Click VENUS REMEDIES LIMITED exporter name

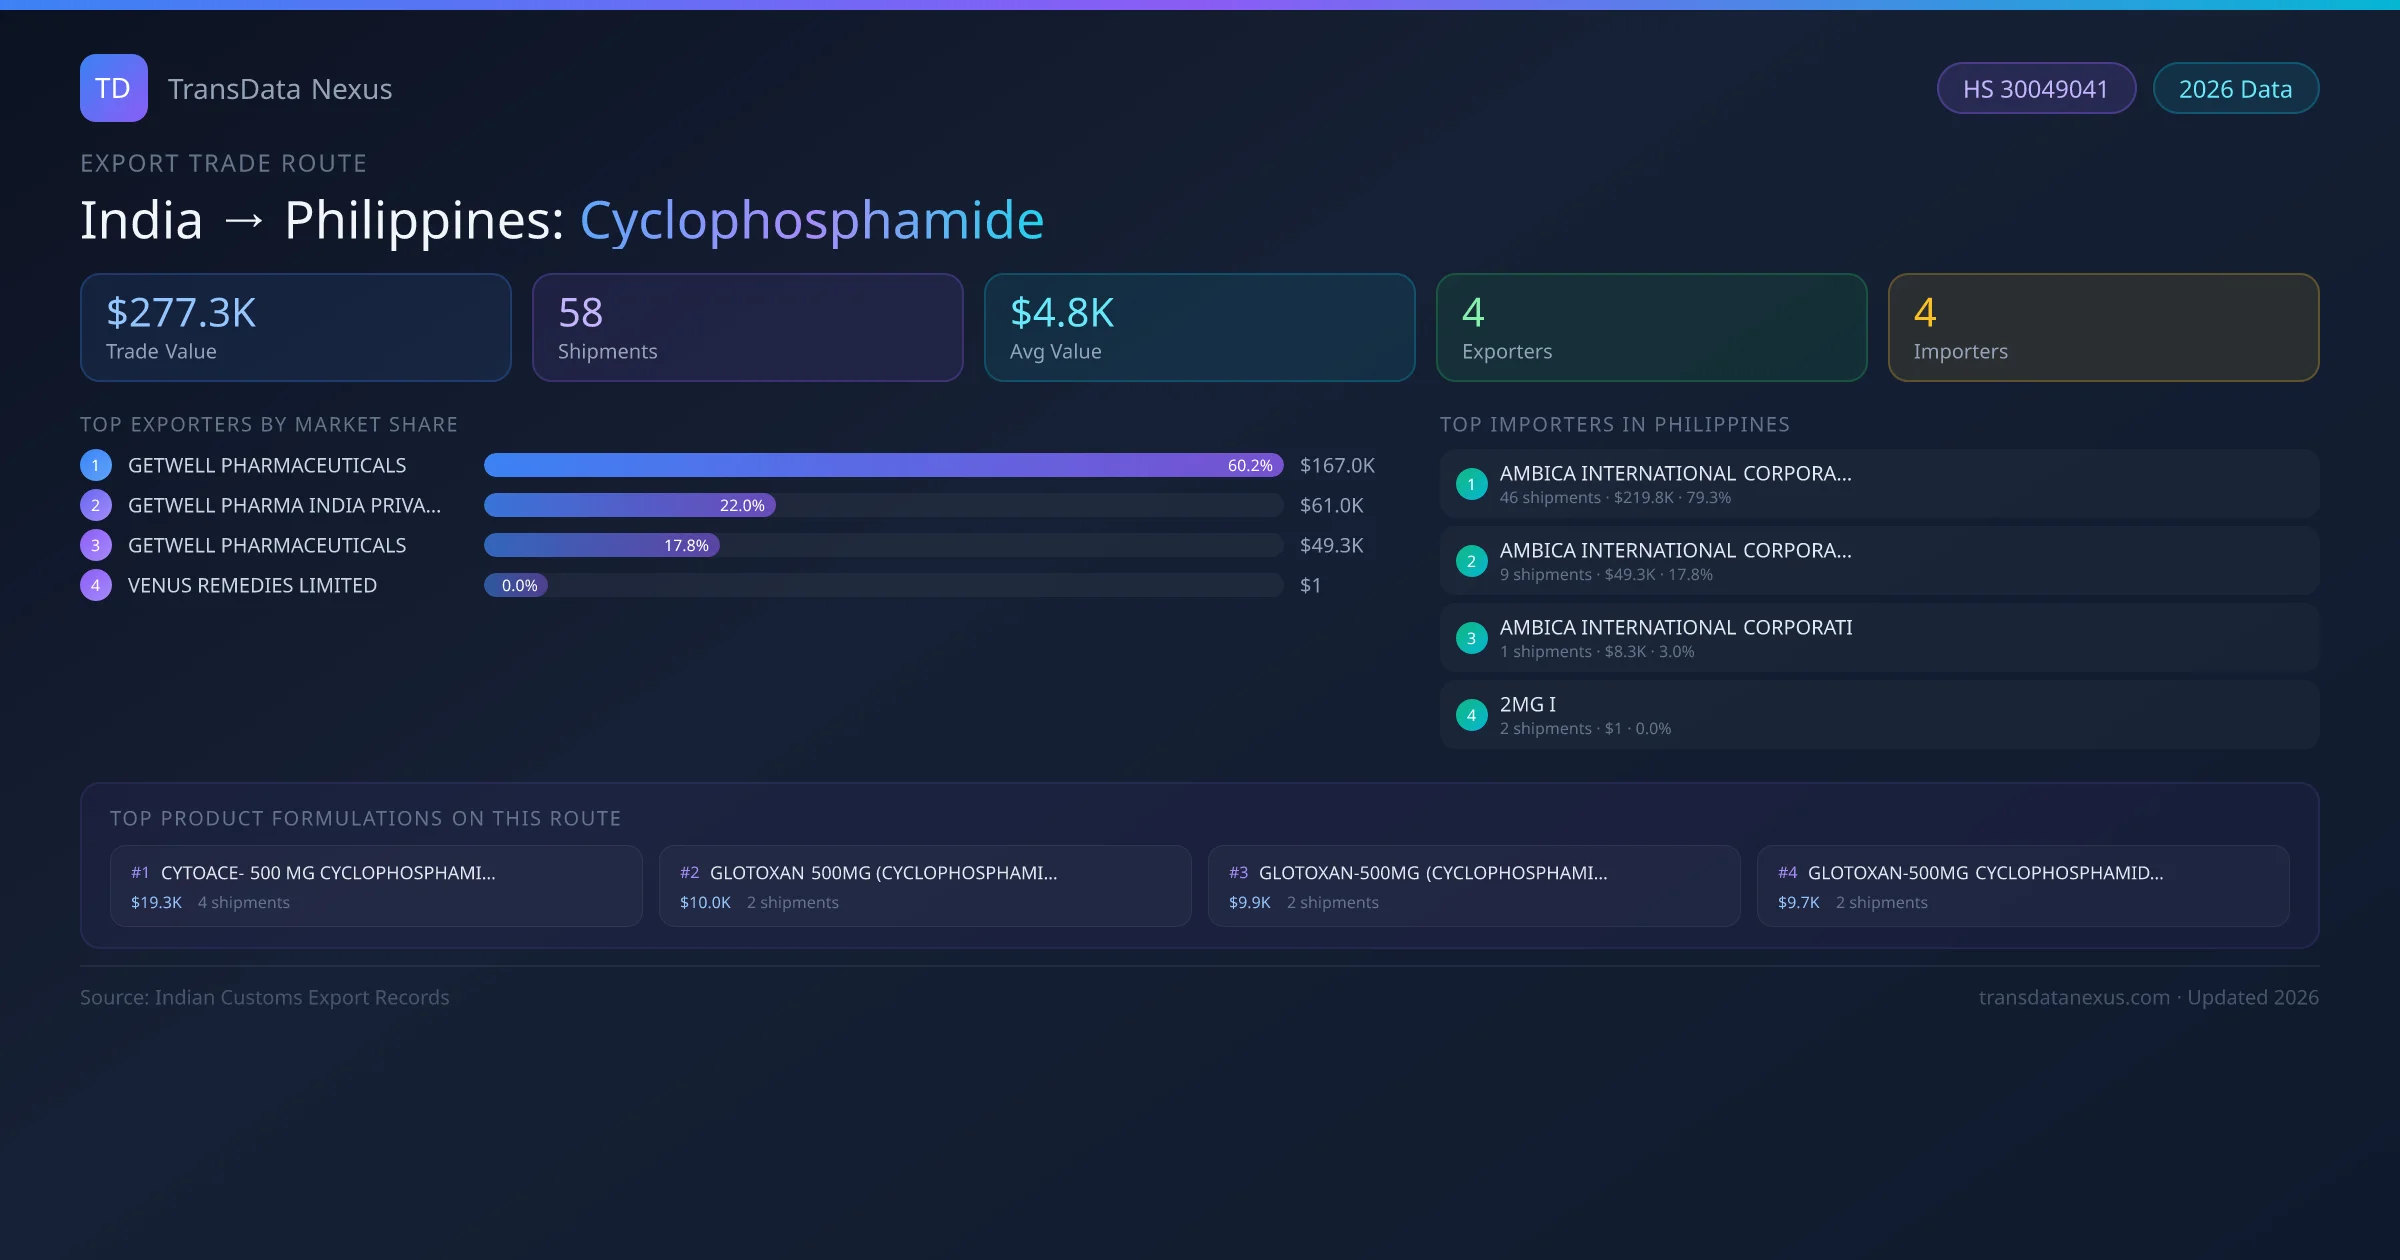[252, 585]
